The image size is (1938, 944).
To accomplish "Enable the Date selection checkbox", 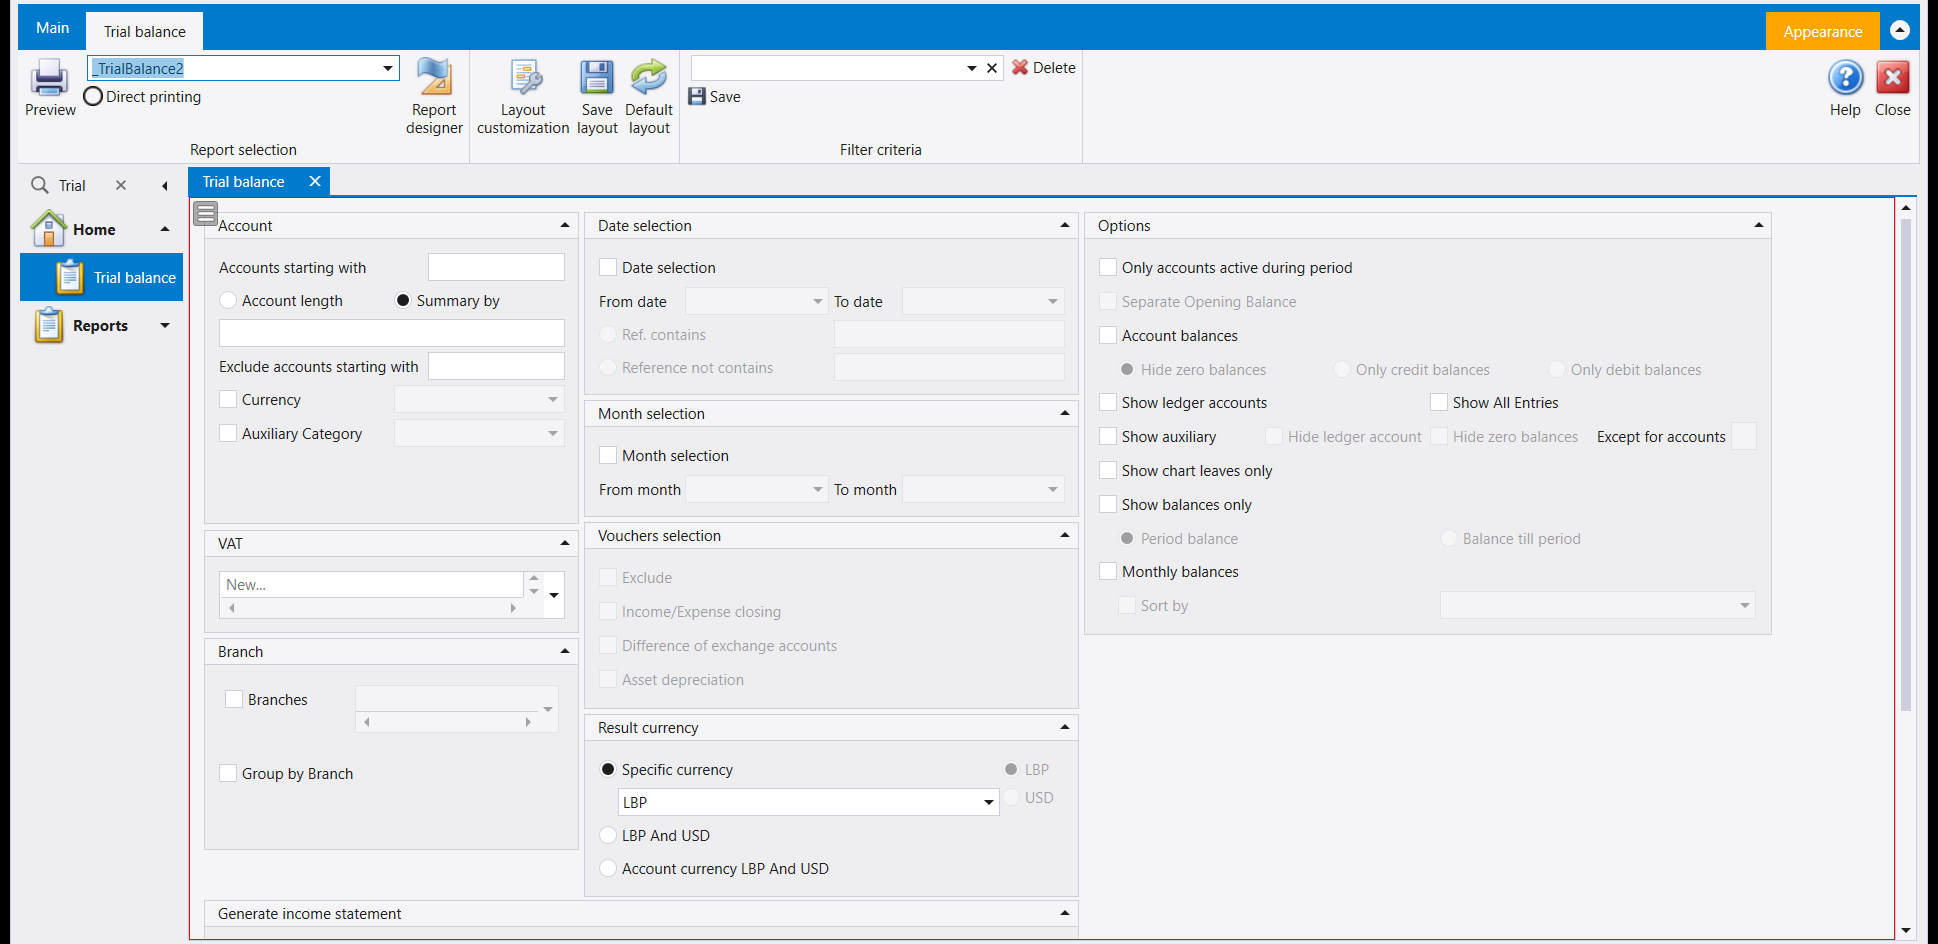I will tap(608, 267).
